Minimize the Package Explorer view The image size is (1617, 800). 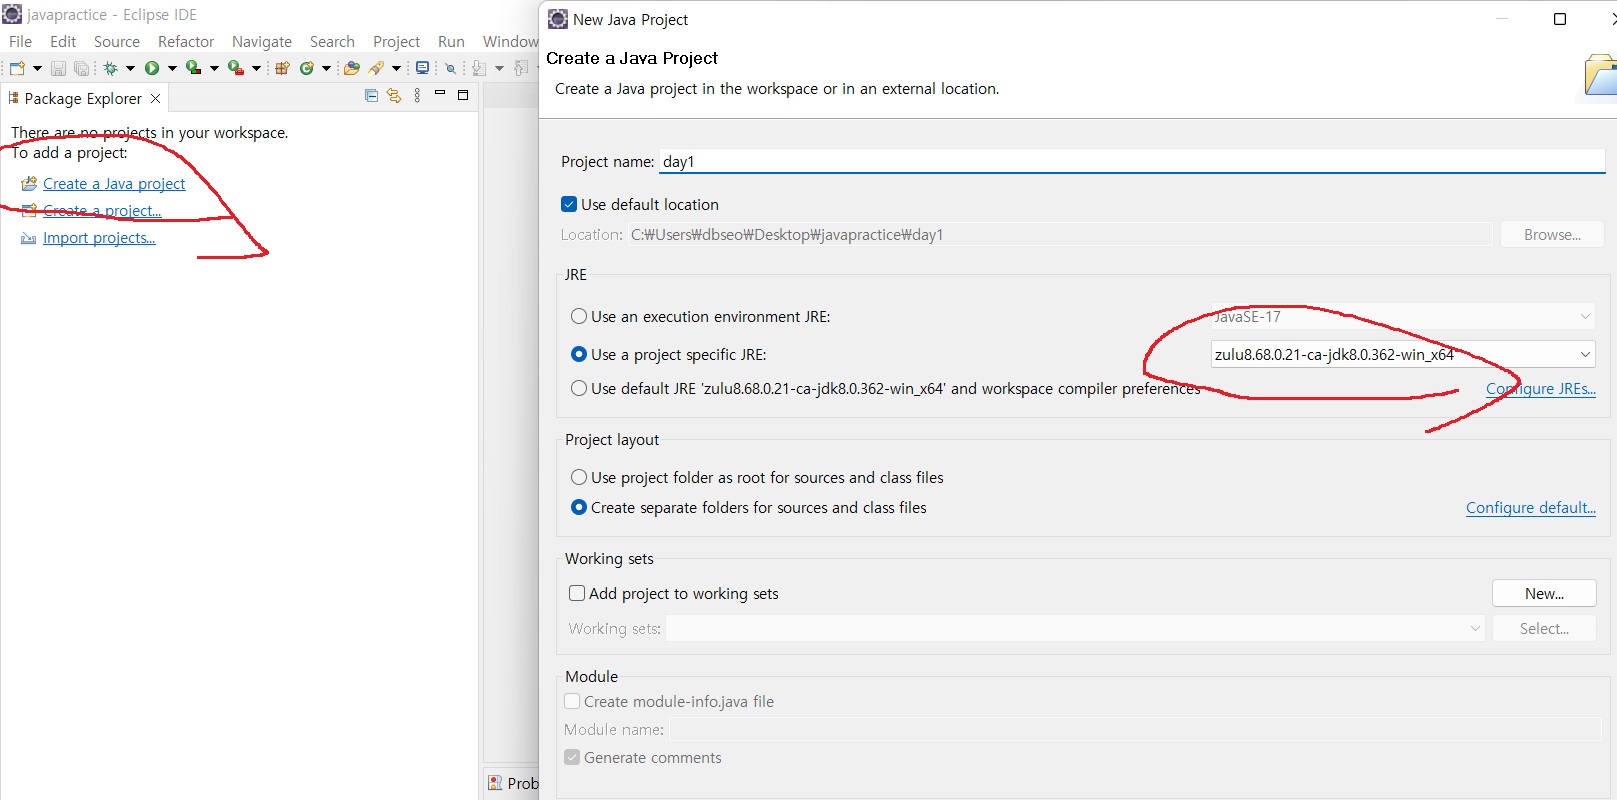440,93
